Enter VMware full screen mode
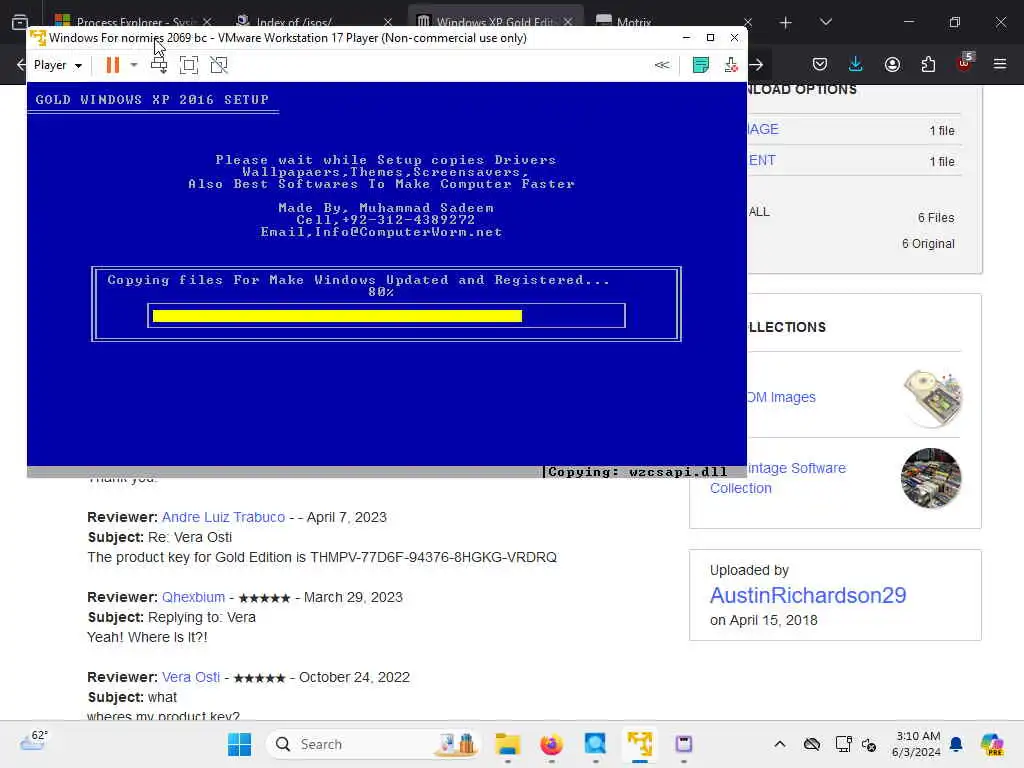The width and height of the screenshot is (1024, 768). point(189,65)
